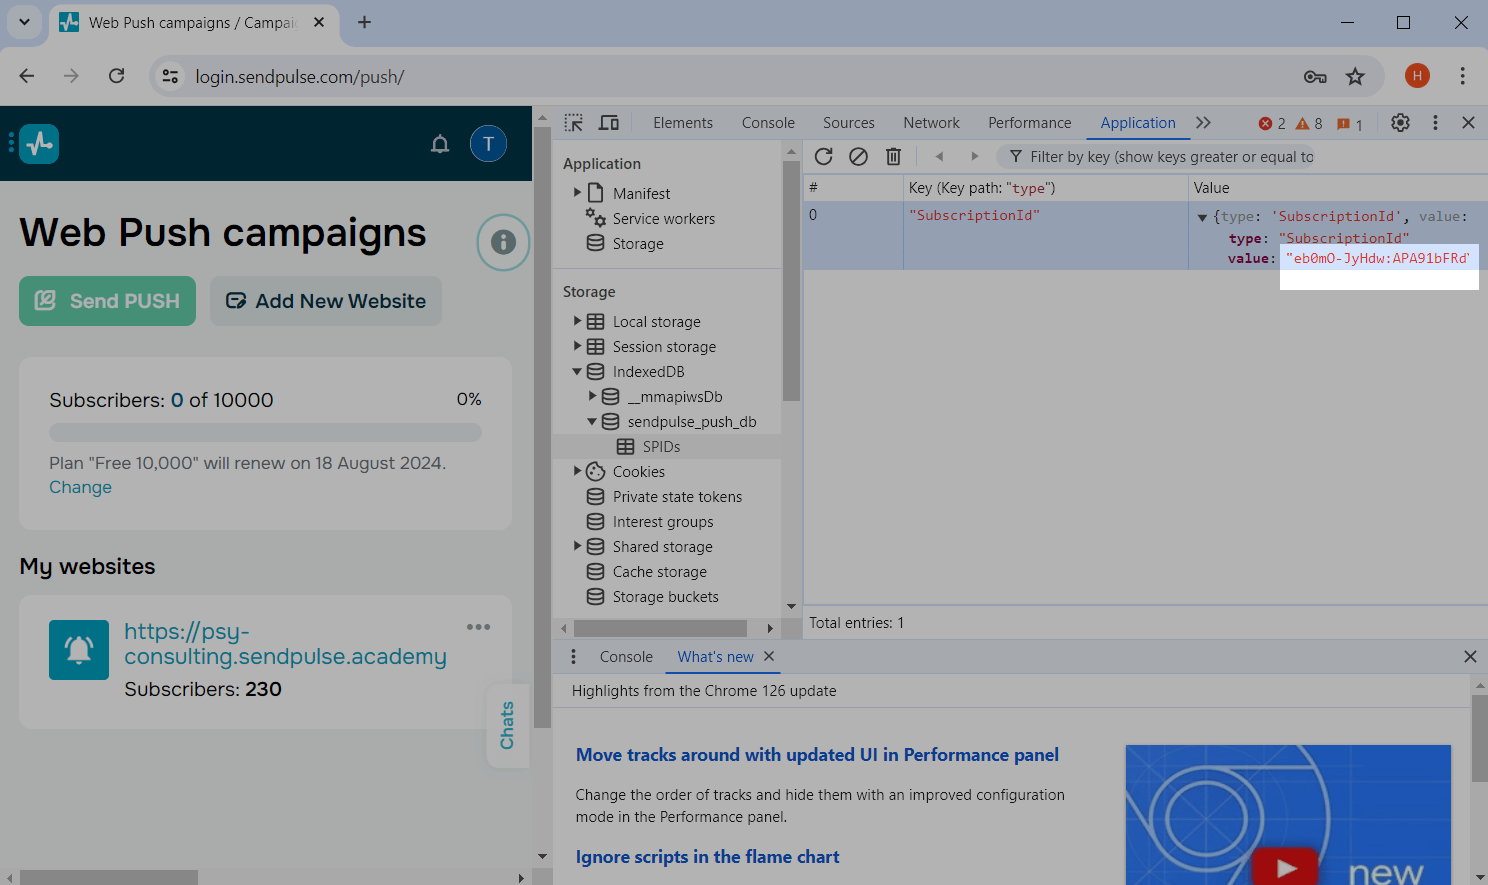The width and height of the screenshot is (1488, 885).
Task: Switch to the Elements tab
Action: (683, 123)
